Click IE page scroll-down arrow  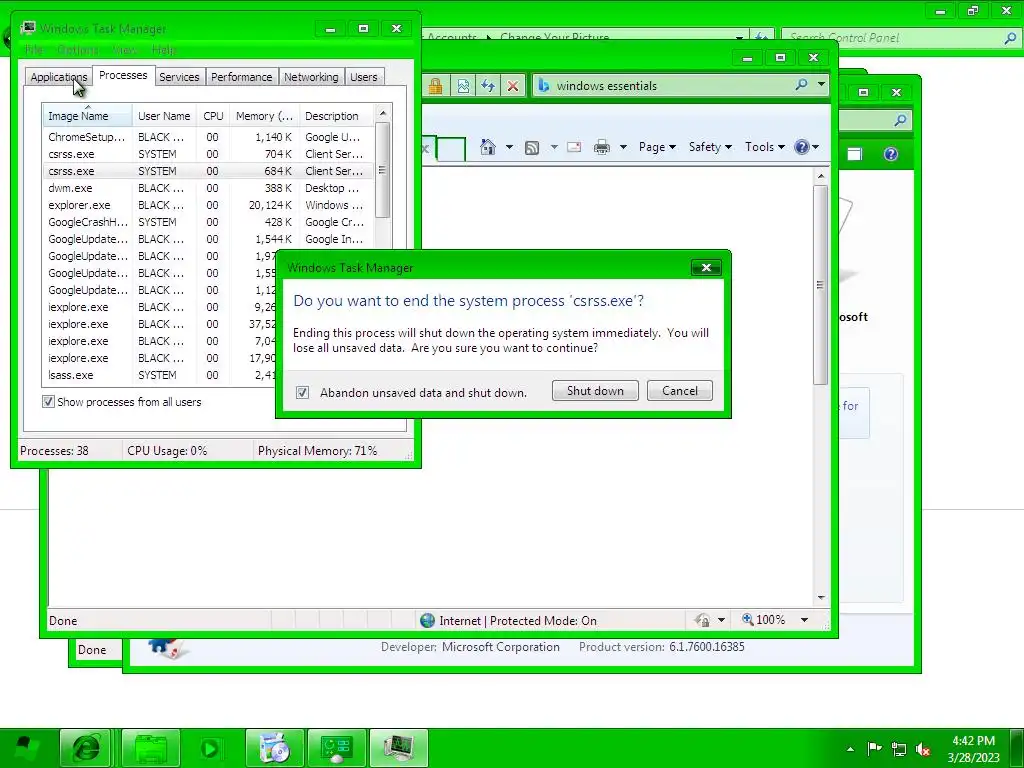tap(821, 598)
